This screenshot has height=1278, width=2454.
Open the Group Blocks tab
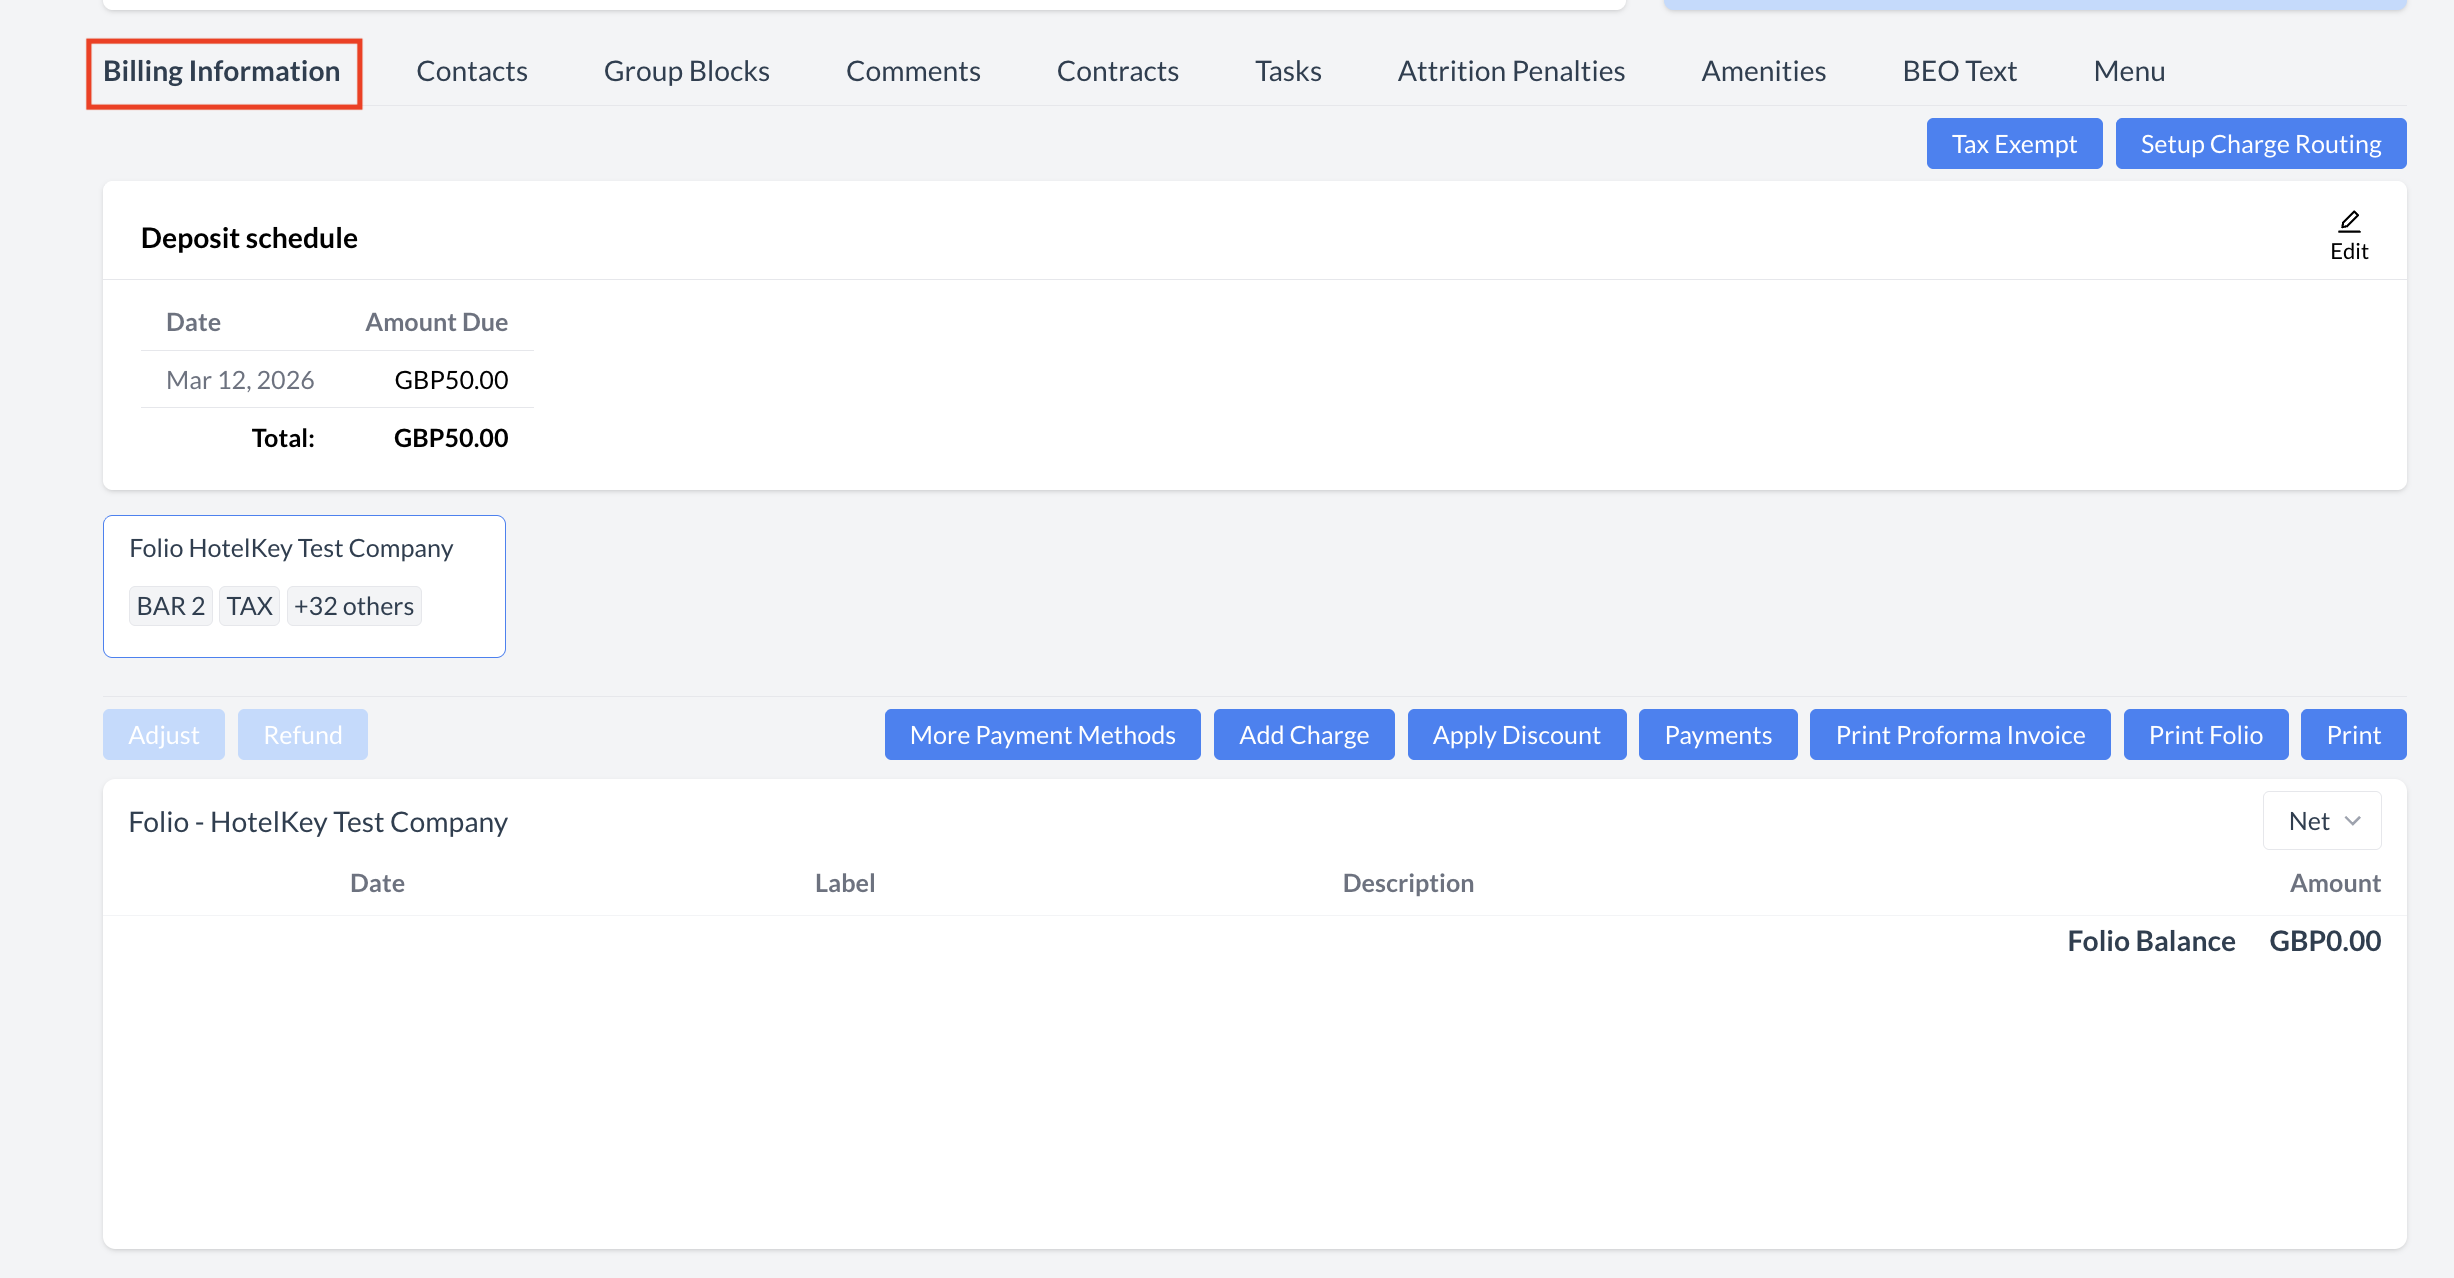click(686, 71)
